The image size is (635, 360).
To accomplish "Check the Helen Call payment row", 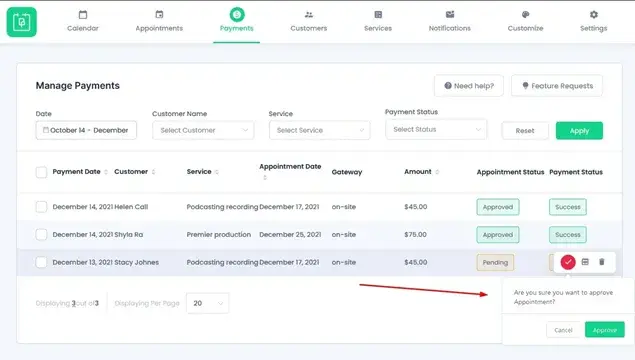I will tap(41, 207).
